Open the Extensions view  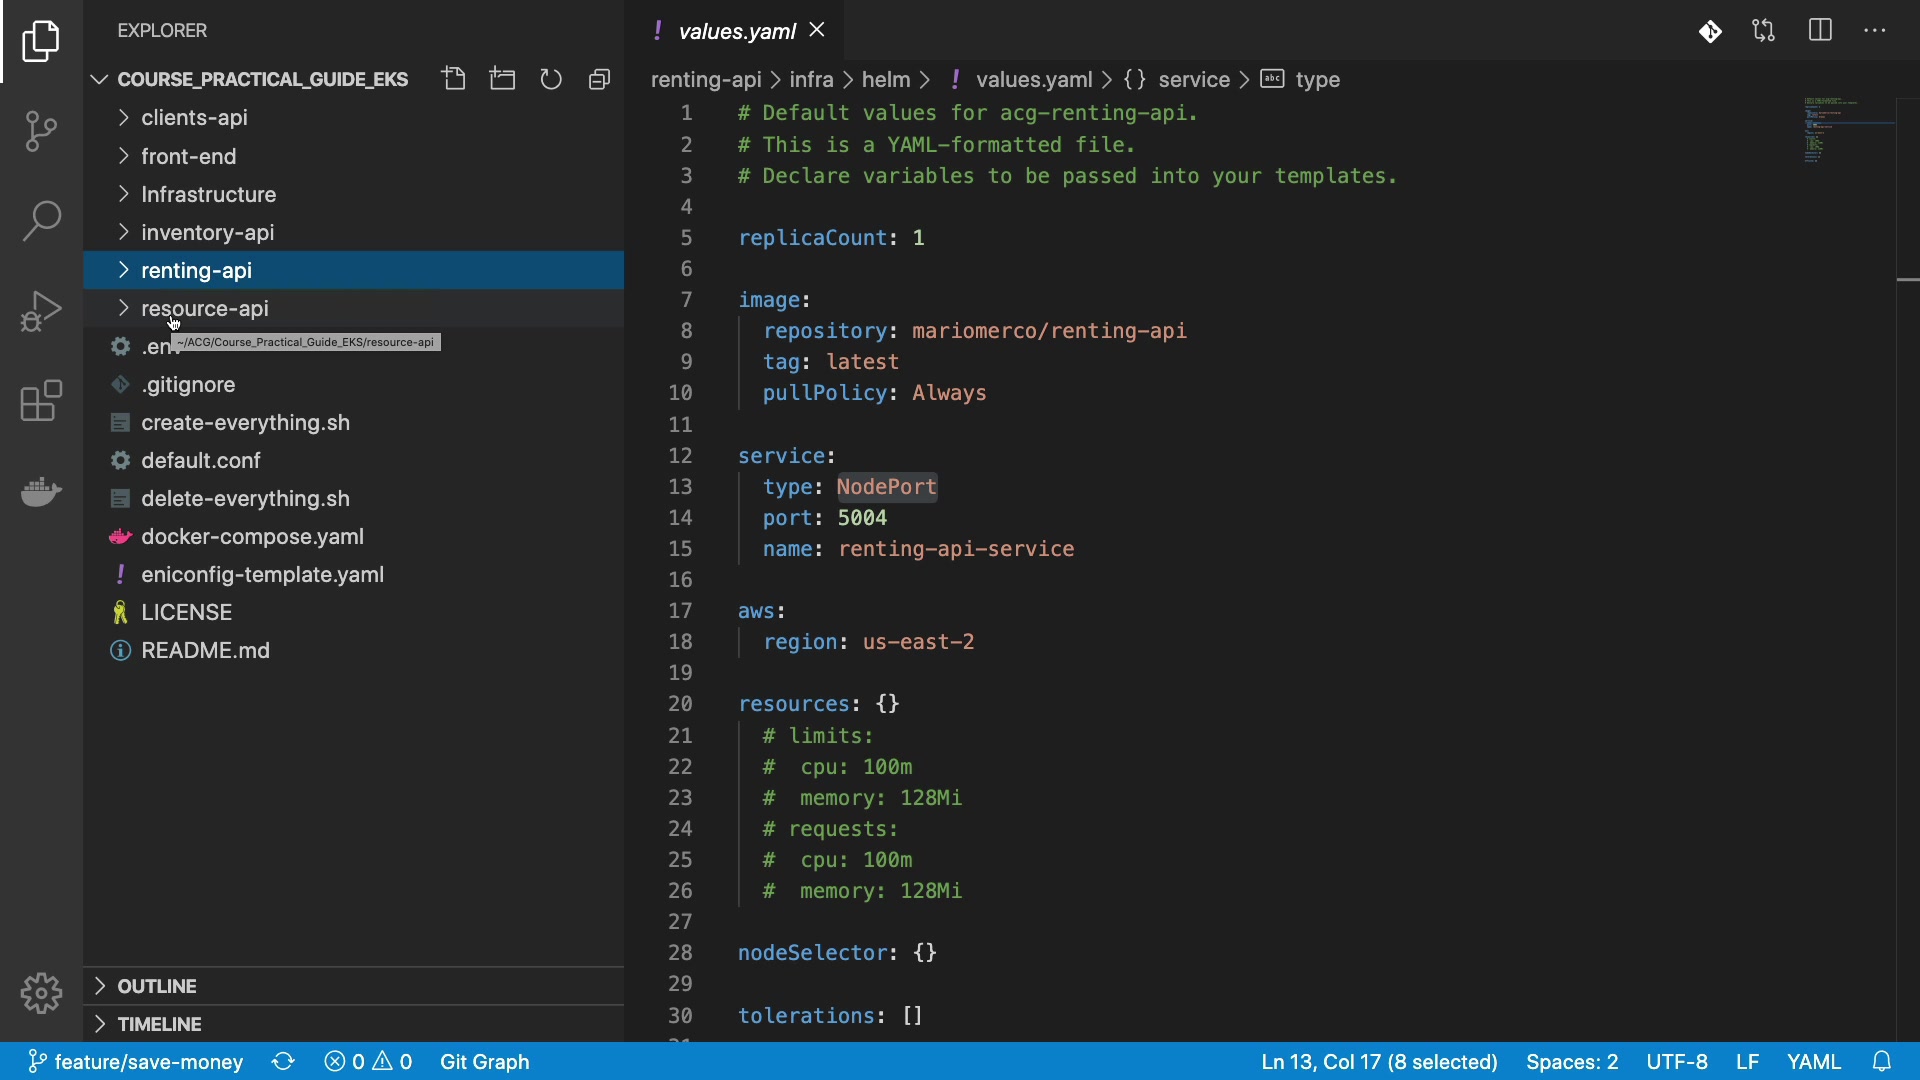tap(41, 401)
